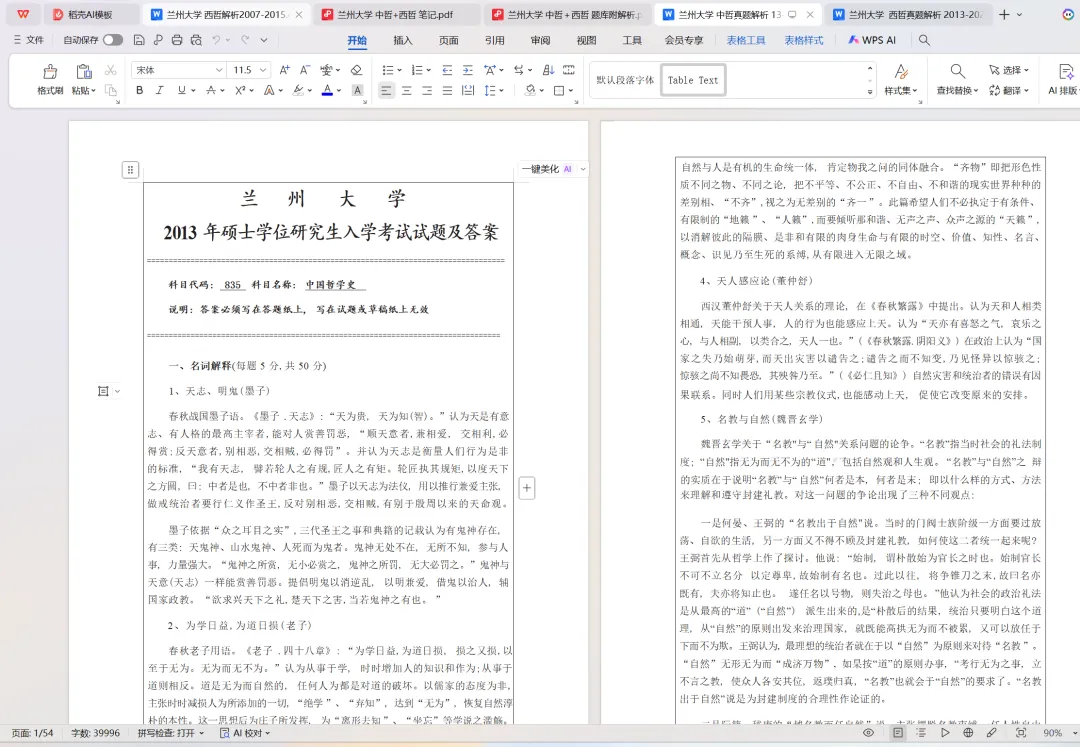
Task: Center align the paragraph
Action: (407, 90)
